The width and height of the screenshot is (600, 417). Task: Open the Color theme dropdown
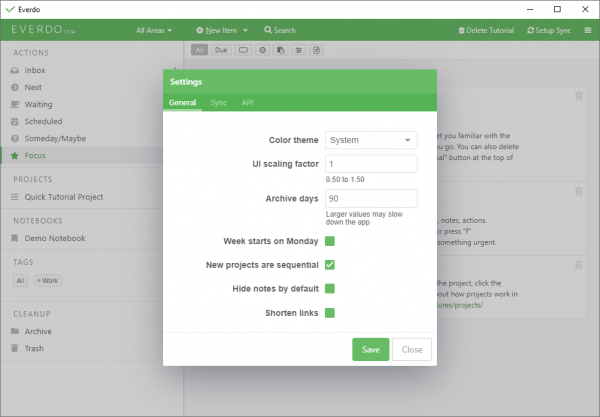point(371,140)
